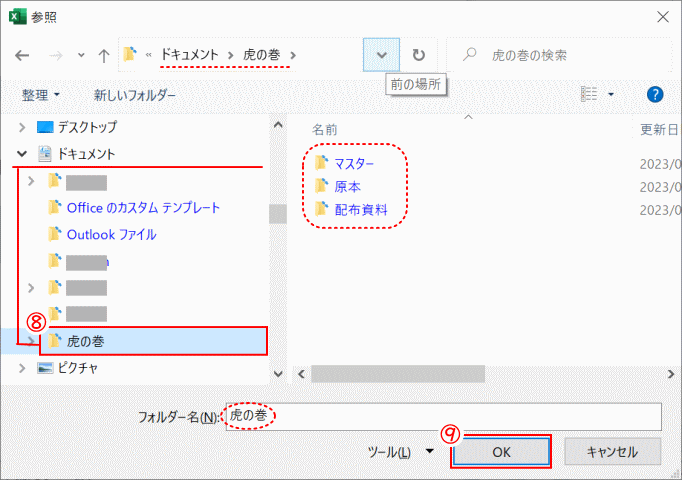Confirm with the OK button

501,452
